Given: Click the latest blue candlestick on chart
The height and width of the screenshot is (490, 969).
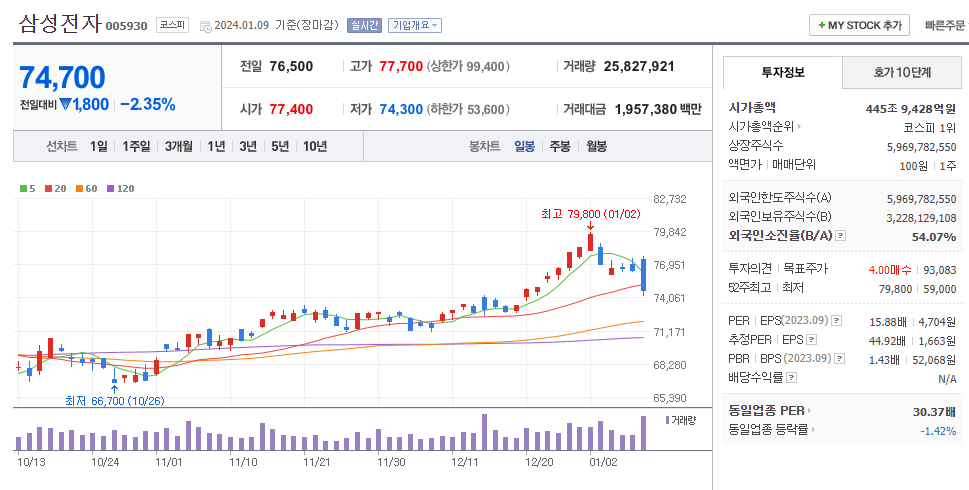Looking at the screenshot, I should (x=643, y=275).
